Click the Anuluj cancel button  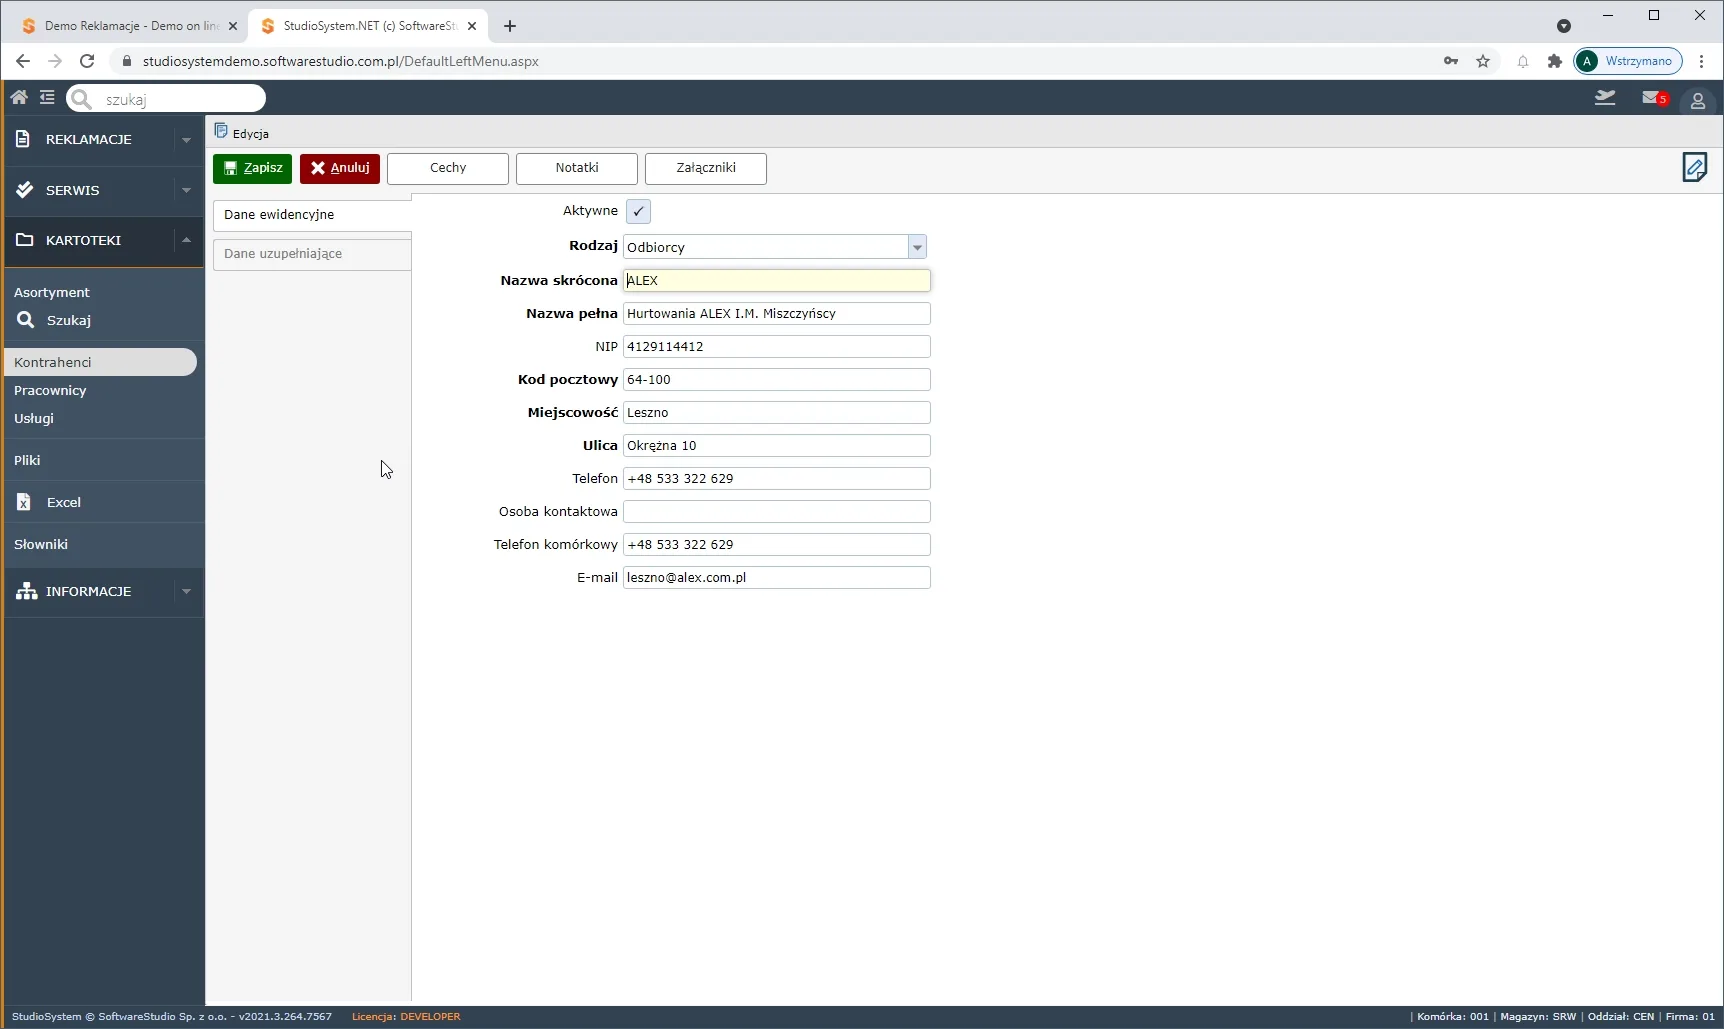pos(340,168)
